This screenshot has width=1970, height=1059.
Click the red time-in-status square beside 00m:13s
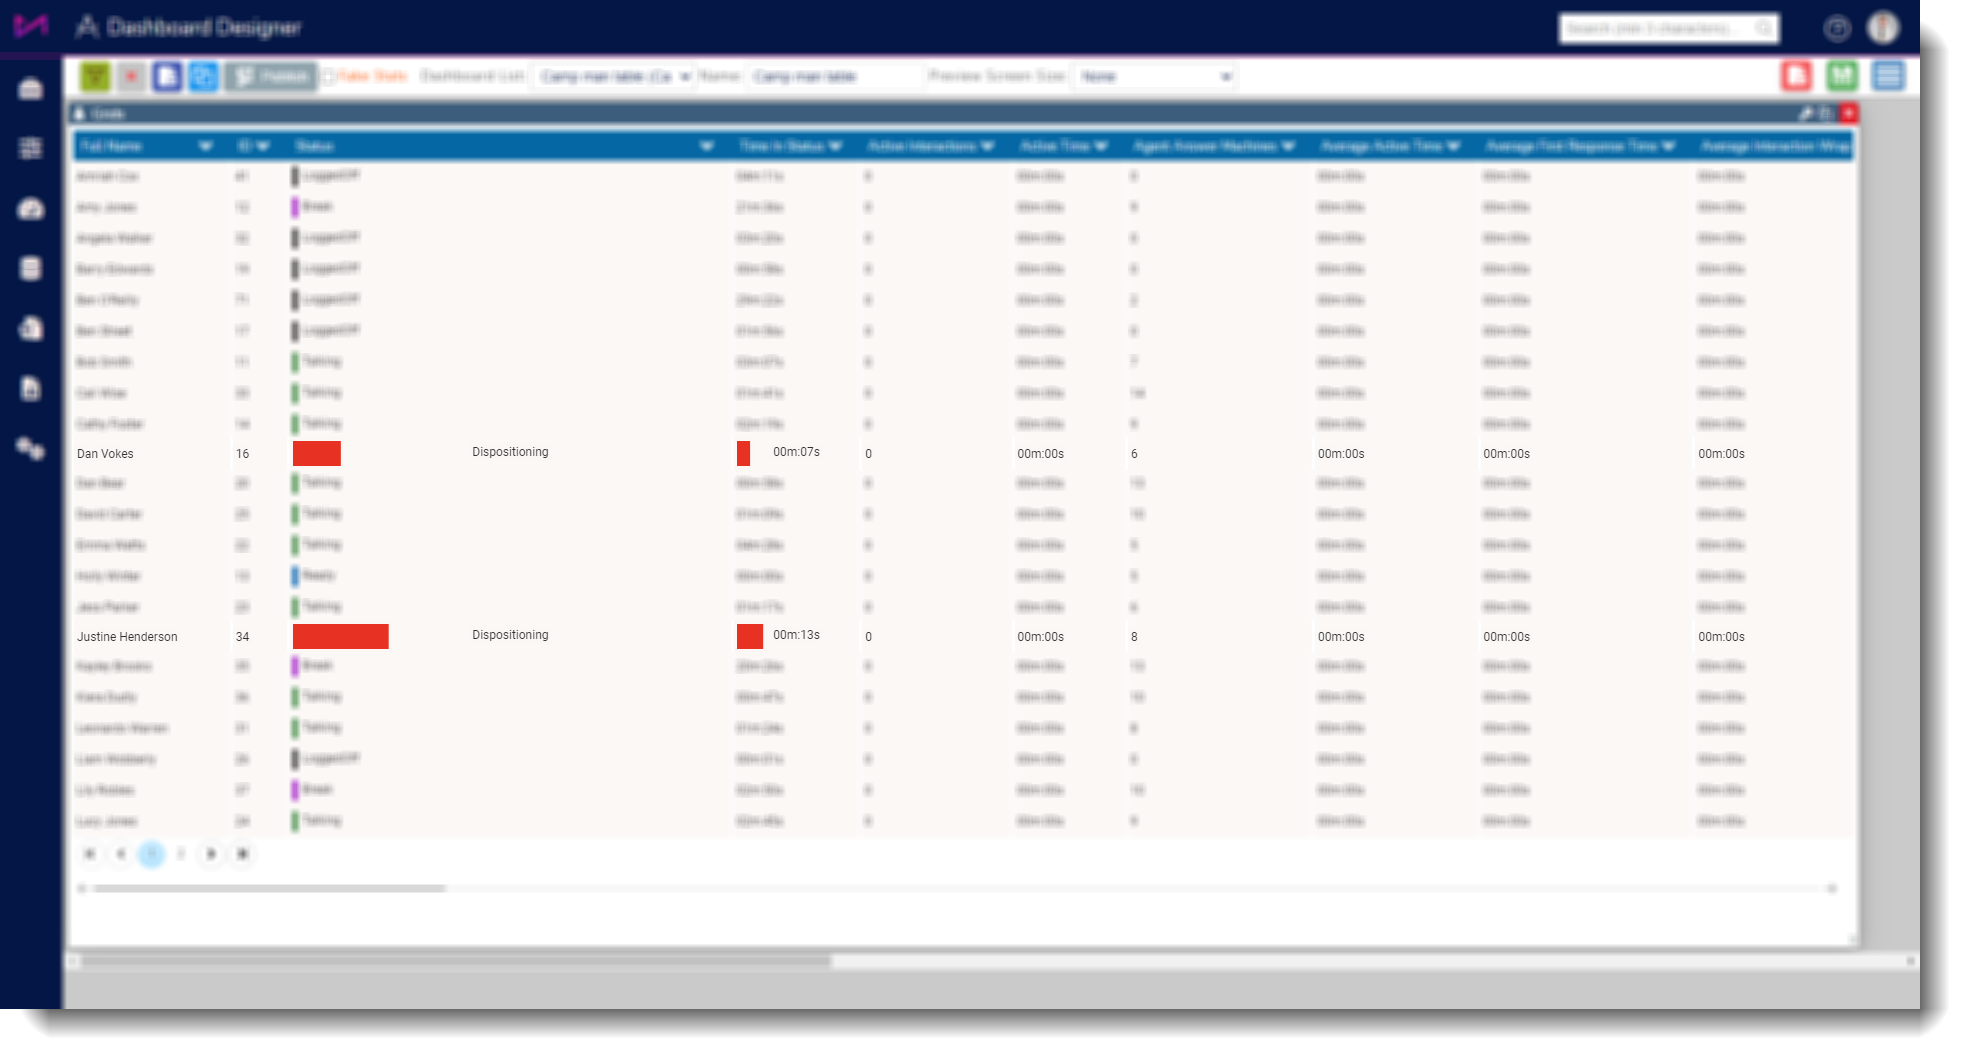750,636
